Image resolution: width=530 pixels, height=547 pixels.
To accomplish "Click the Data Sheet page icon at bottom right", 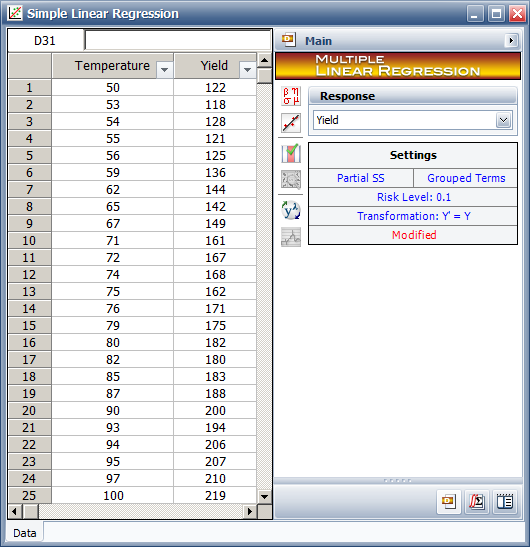I will [505, 502].
